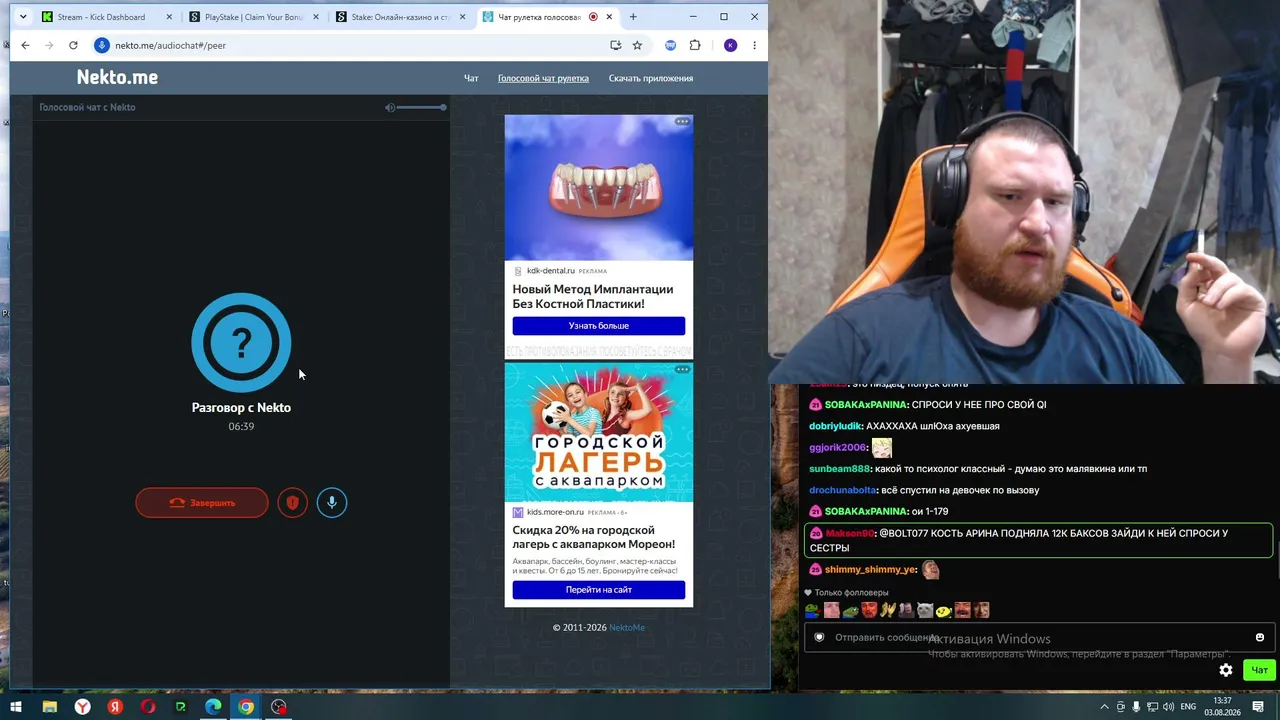Click the Отправить сообщение chat input field
This screenshot has height=720, width=1280.
click(1037, 638)
